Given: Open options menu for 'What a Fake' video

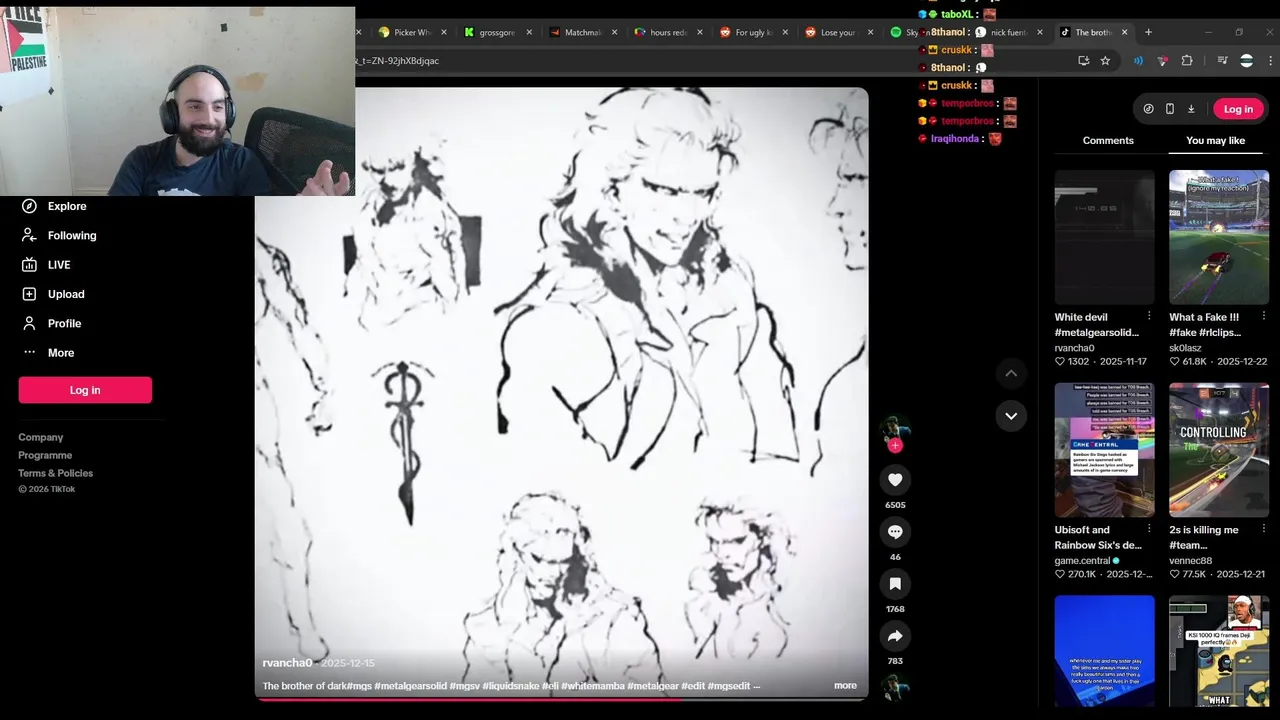Looking at the screenshot, I should [x=1263, y=316].
